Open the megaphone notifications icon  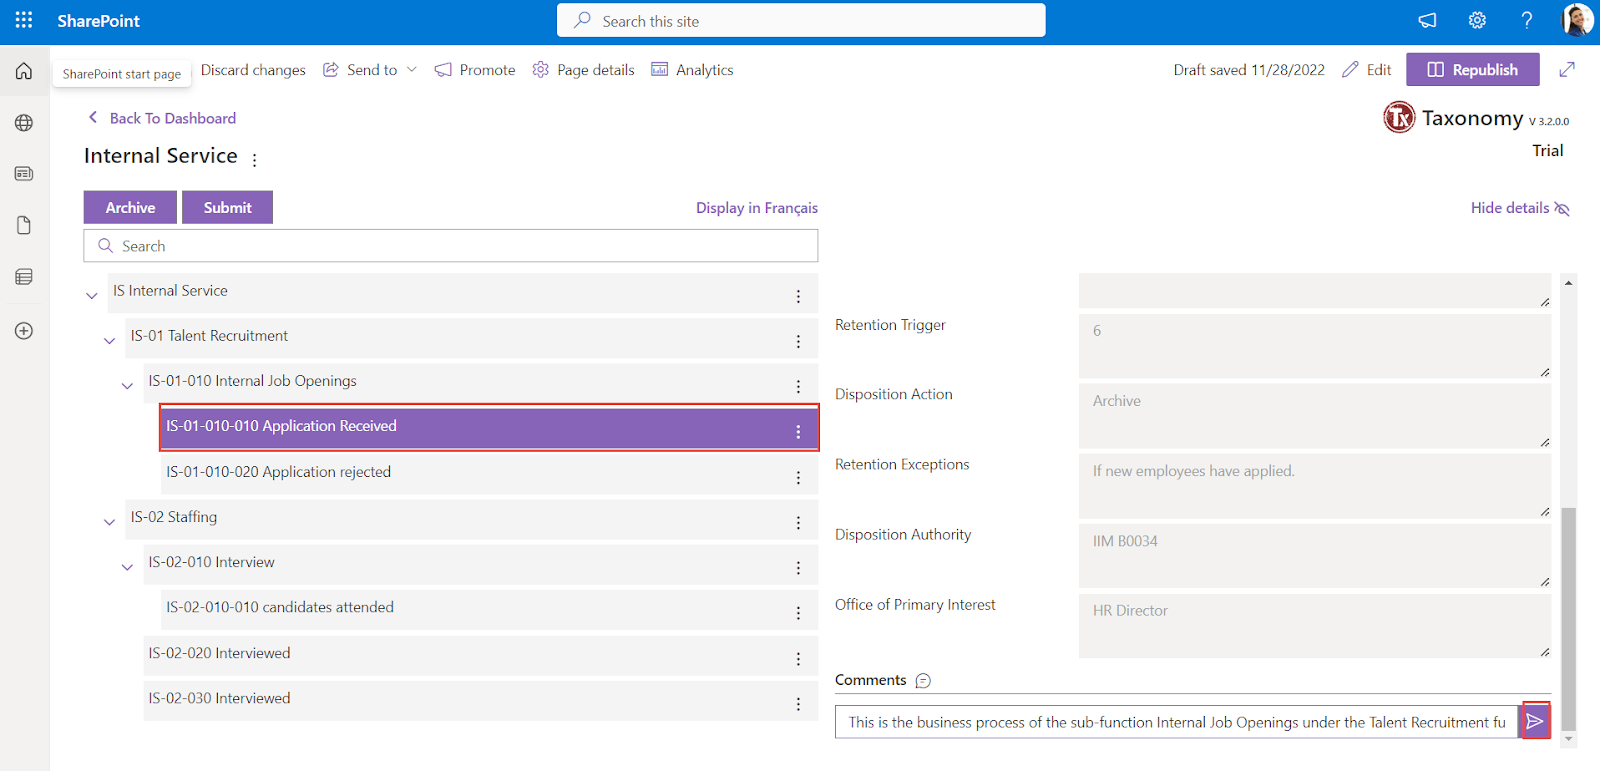point(1427,20)
